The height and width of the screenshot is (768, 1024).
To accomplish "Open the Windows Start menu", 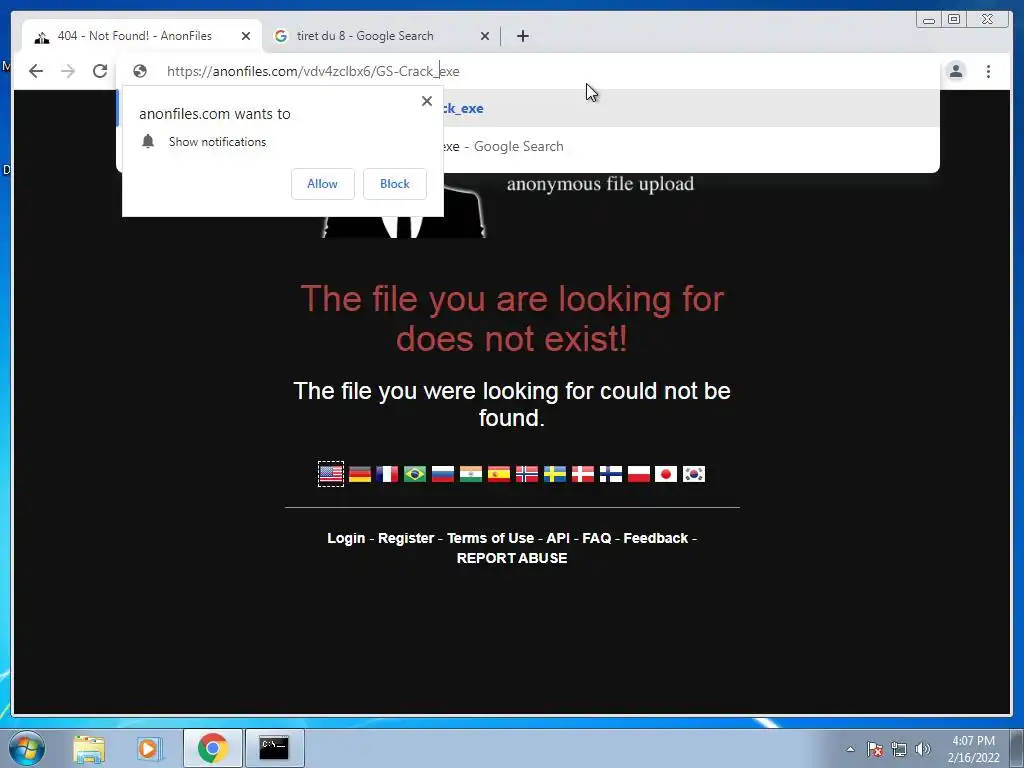I will pos(26,748).
